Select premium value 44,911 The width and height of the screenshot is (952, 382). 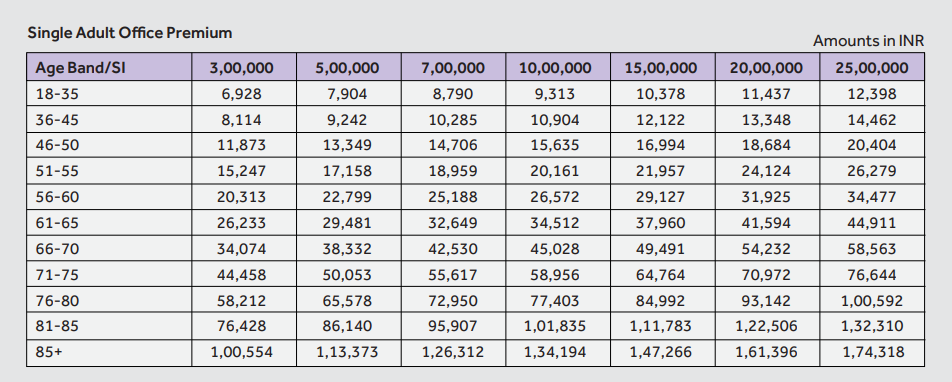tap(872, 223)
